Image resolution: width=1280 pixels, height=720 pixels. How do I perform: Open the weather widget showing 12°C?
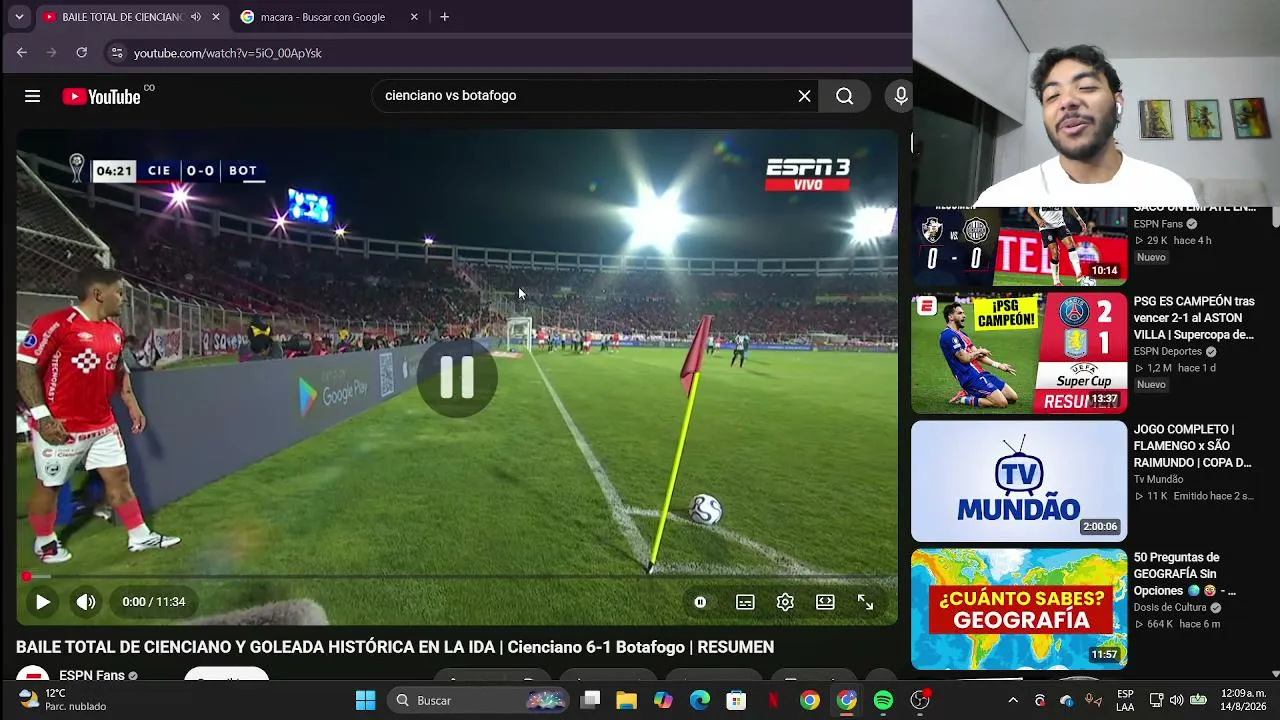coord(62,700)
